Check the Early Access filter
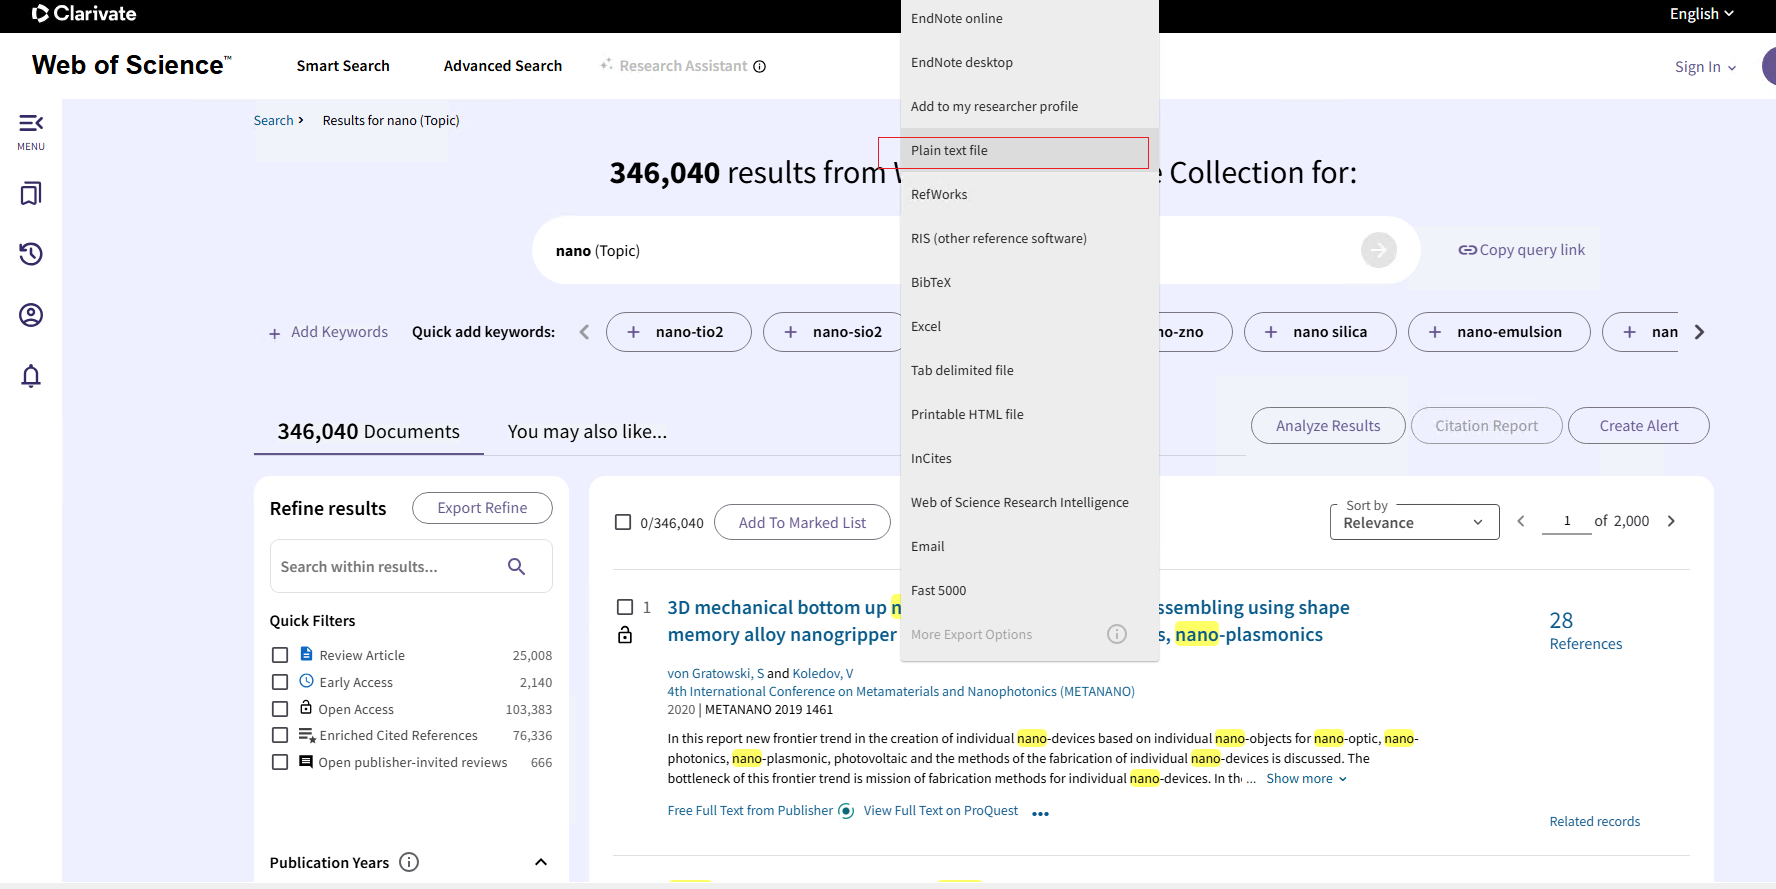This screenshot has width=1776, height=889. [x=280, y=682]
